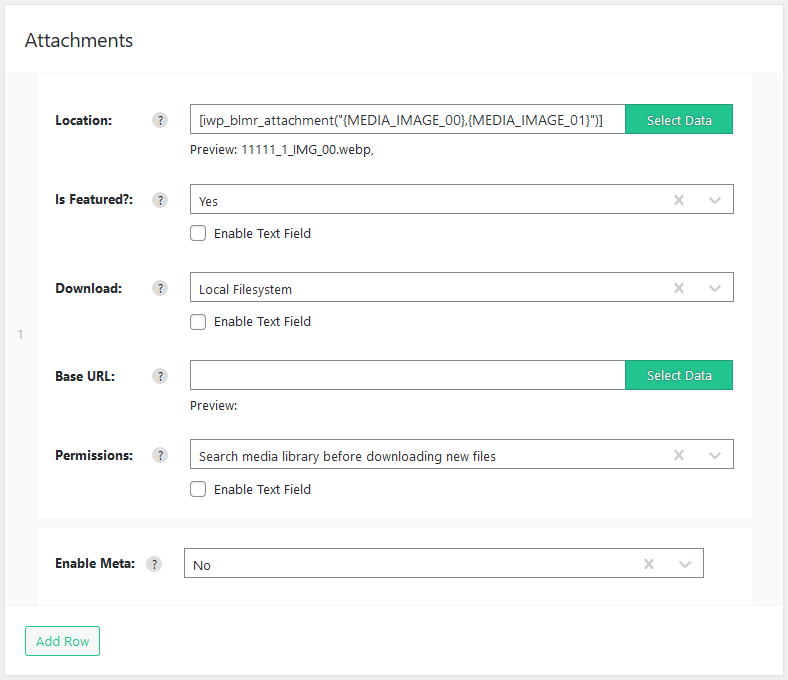
Task: Clear the Enable Meta 'No' value
Action: click(x=649, y=564)
